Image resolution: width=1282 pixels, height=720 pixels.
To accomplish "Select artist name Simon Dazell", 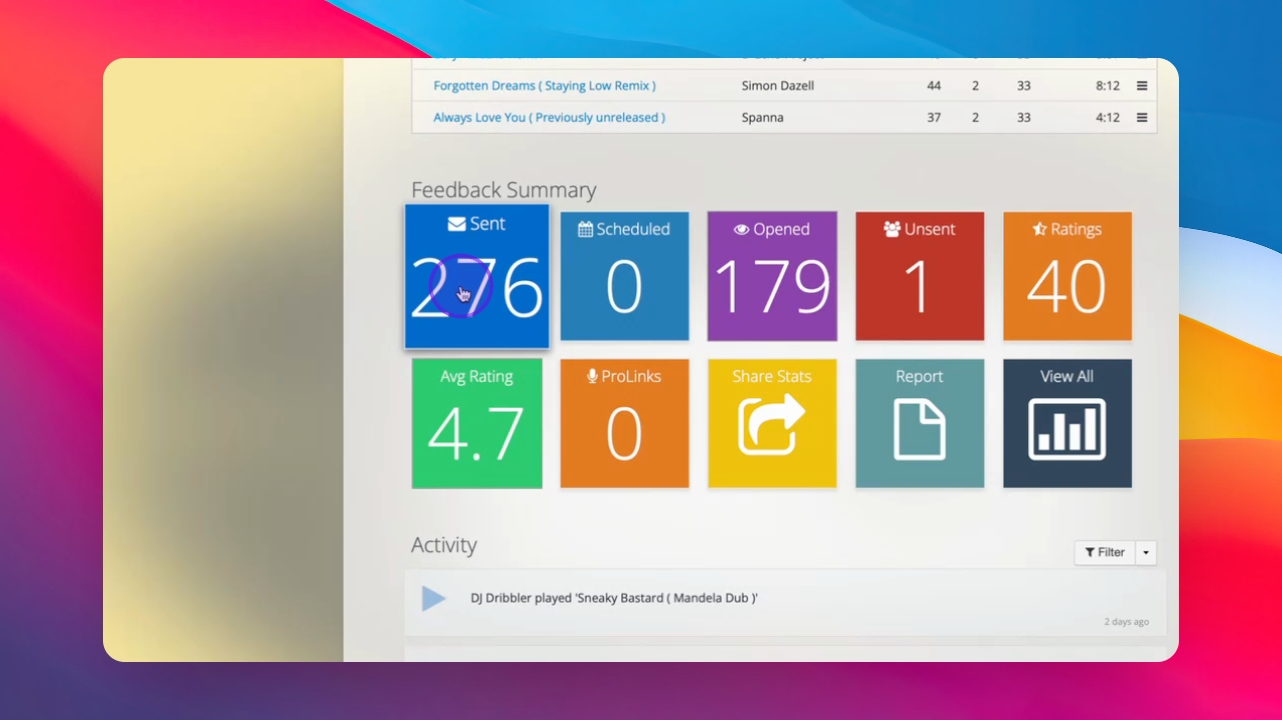I will pos(778,86).
